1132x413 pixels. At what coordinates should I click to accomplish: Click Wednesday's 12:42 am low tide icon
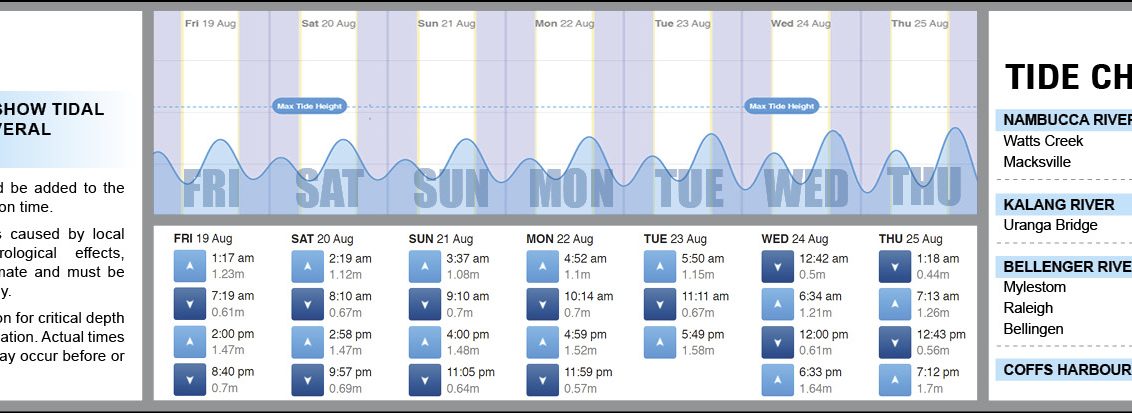777,265
